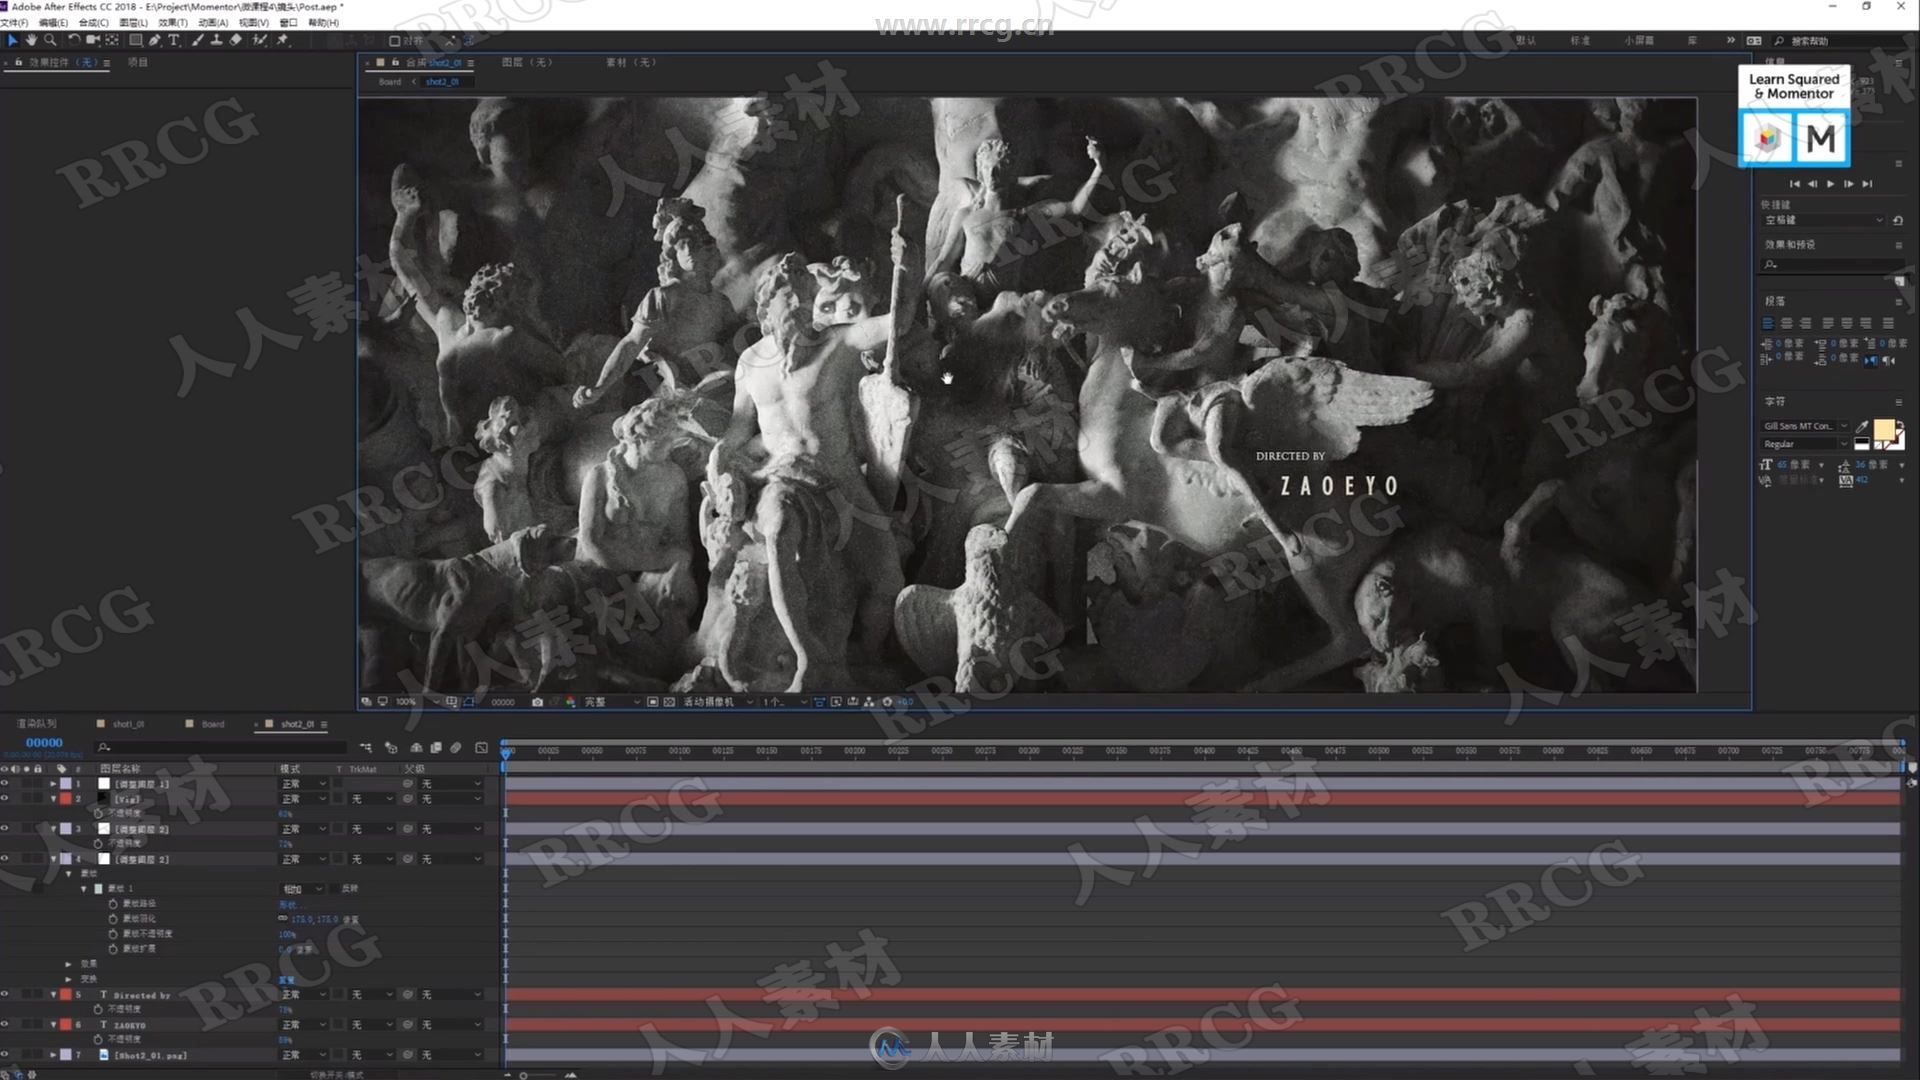Hide layer 3 eye toggle

click(x=5, y=829)
